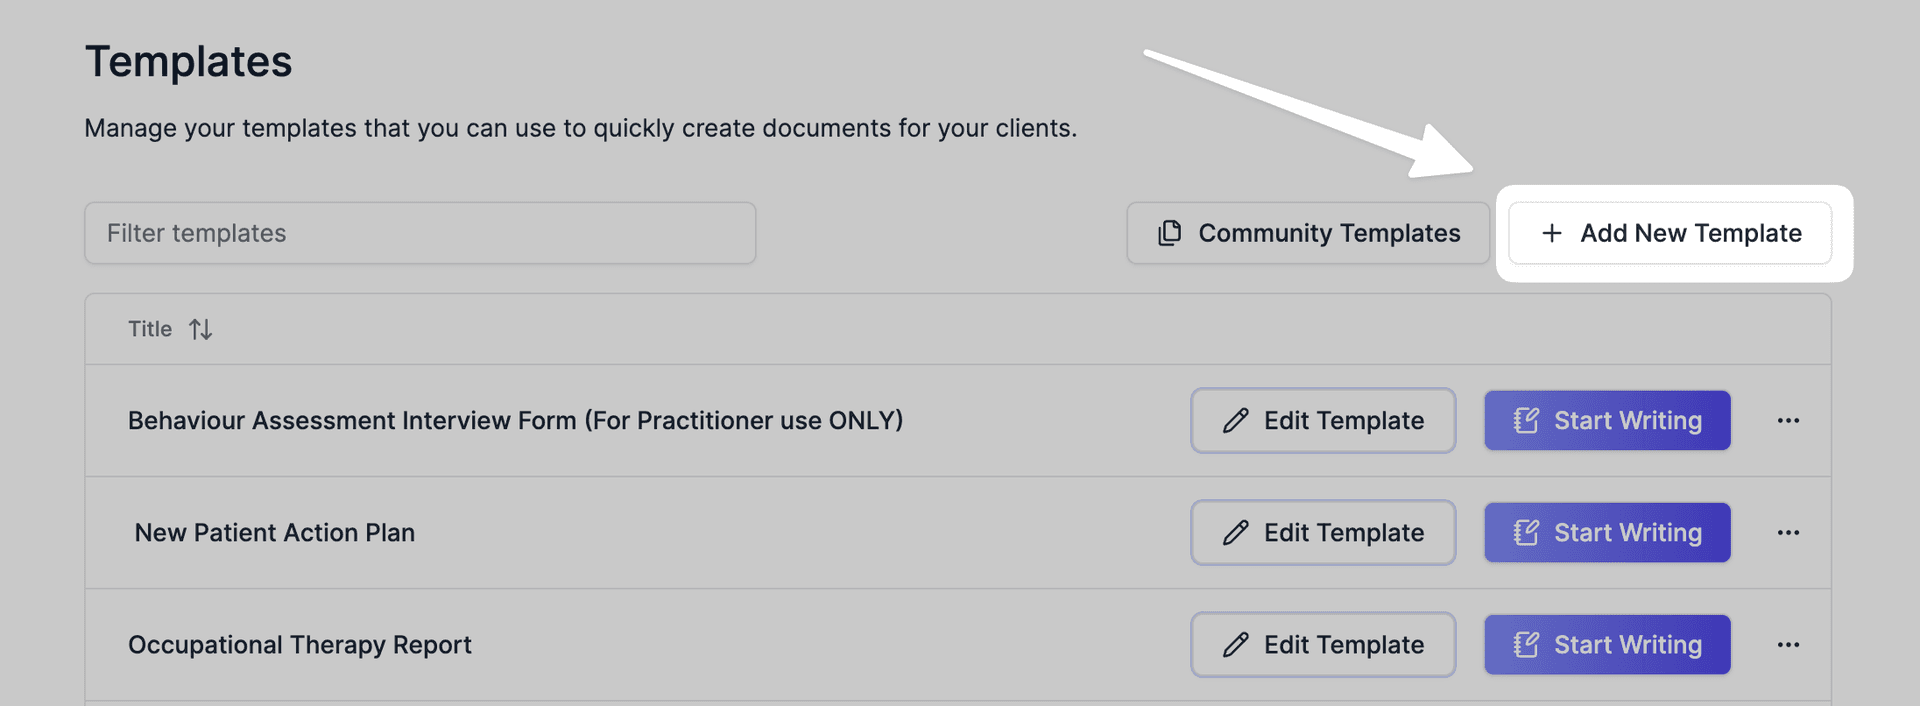Edit the New Patient Action Plan template
Viewport: 1920px width, 706px height.
point(1322,533)
